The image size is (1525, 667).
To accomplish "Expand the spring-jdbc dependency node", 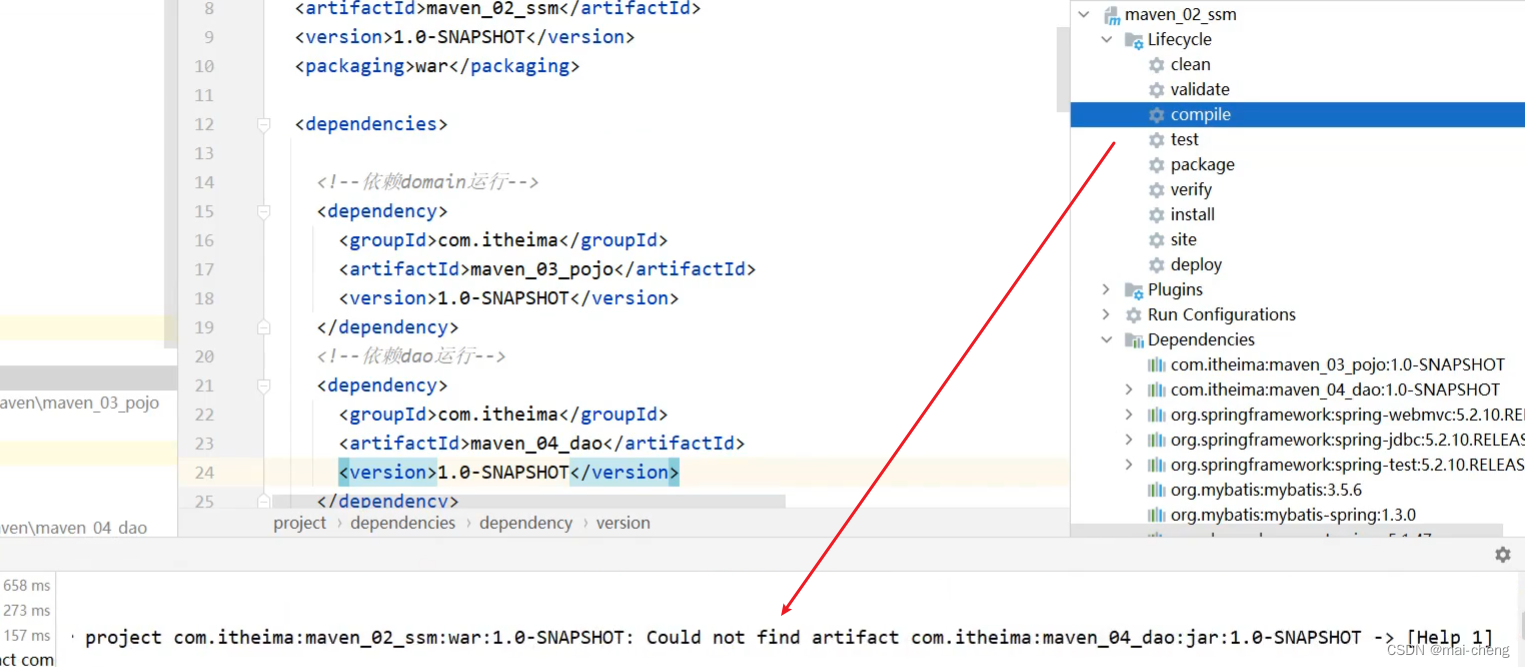I will tap(1129, 440).
